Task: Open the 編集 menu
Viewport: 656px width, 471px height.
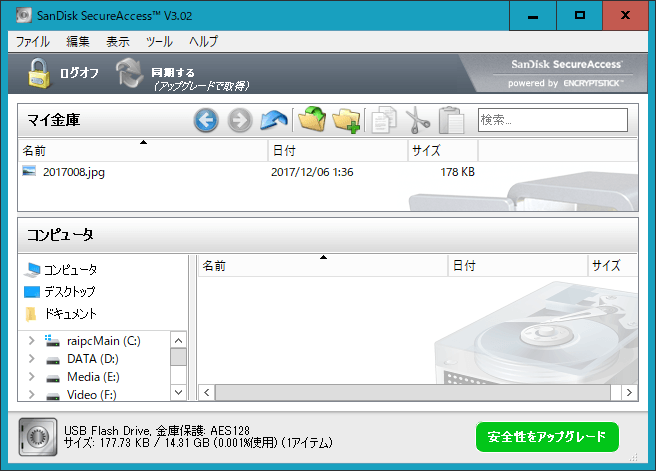Action: (78, 41)
